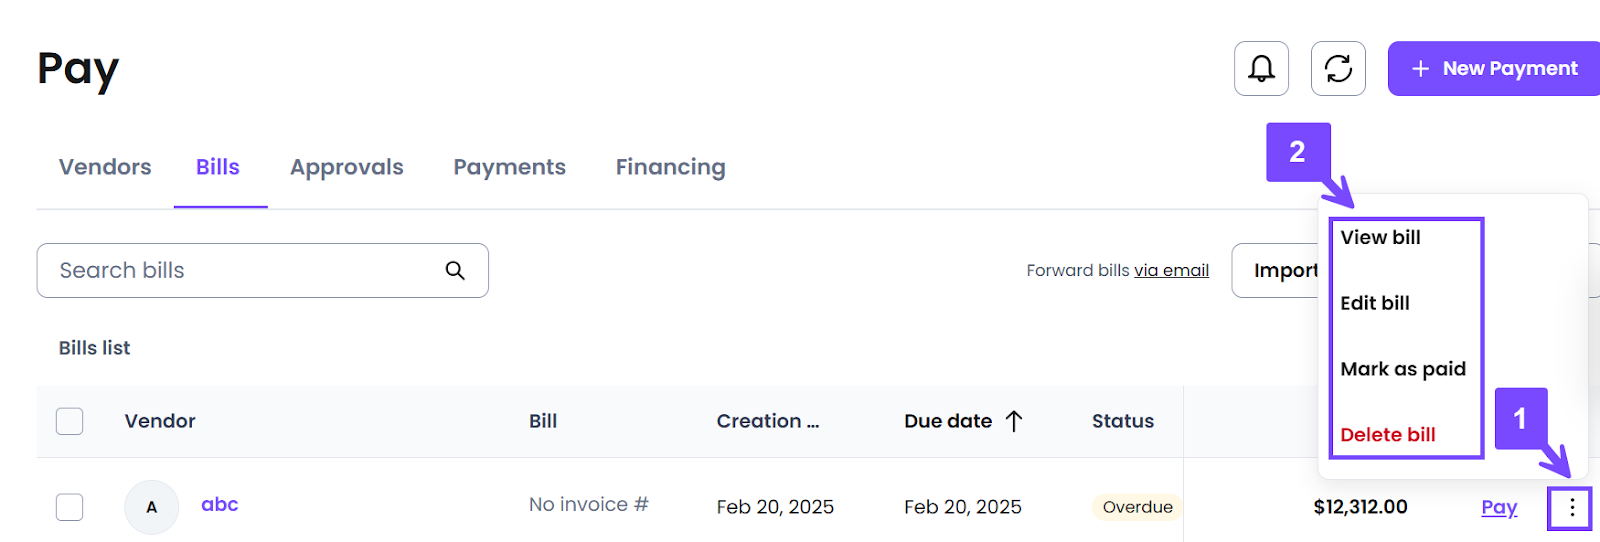1600x542 pixels.
Task: Open the via email link
Action: pos(1171,270)
